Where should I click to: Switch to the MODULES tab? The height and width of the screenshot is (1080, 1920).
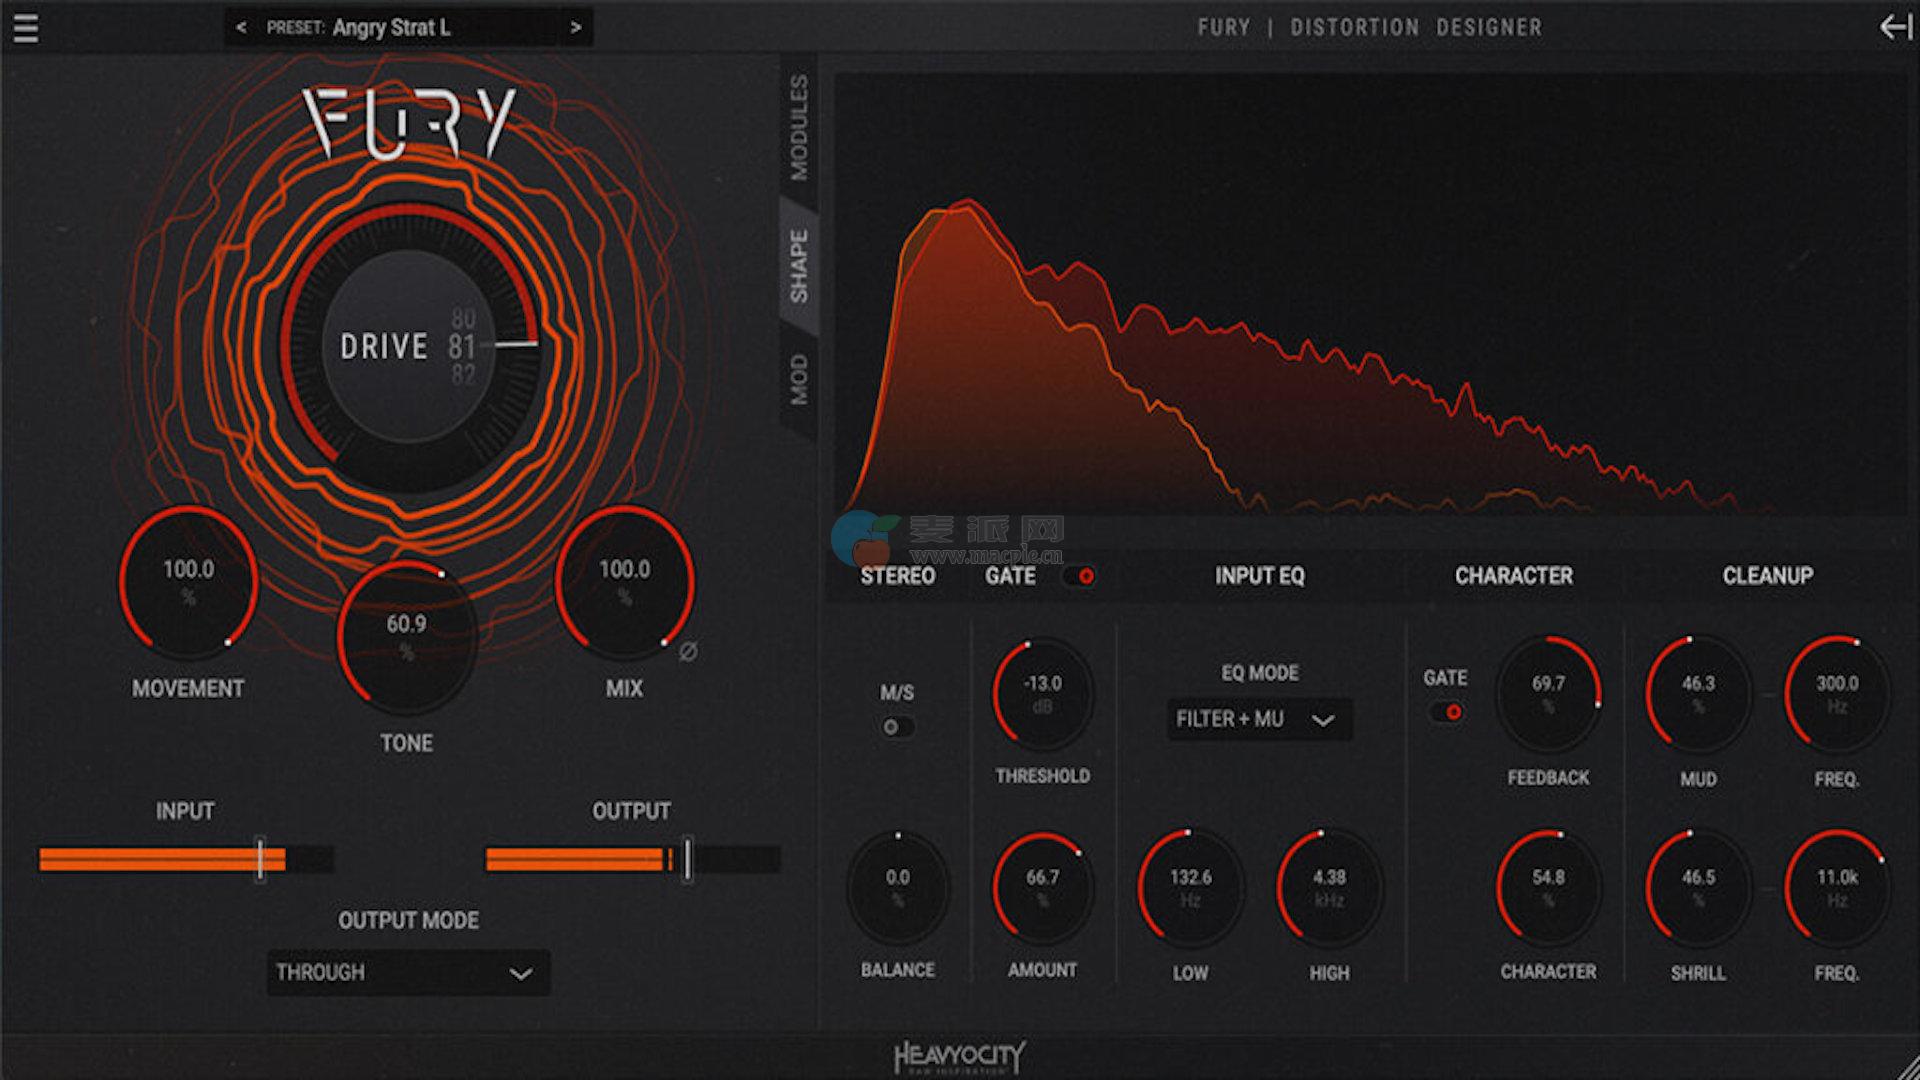799,127
